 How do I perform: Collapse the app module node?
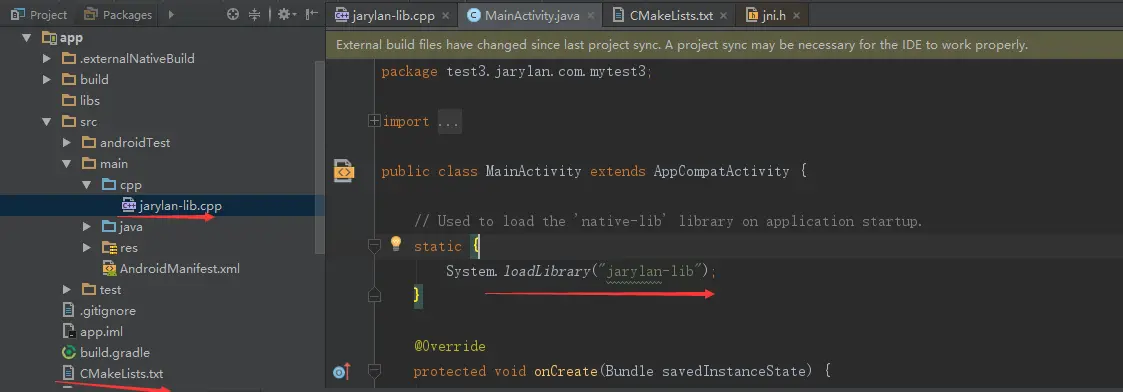click(x=26, y=38)
